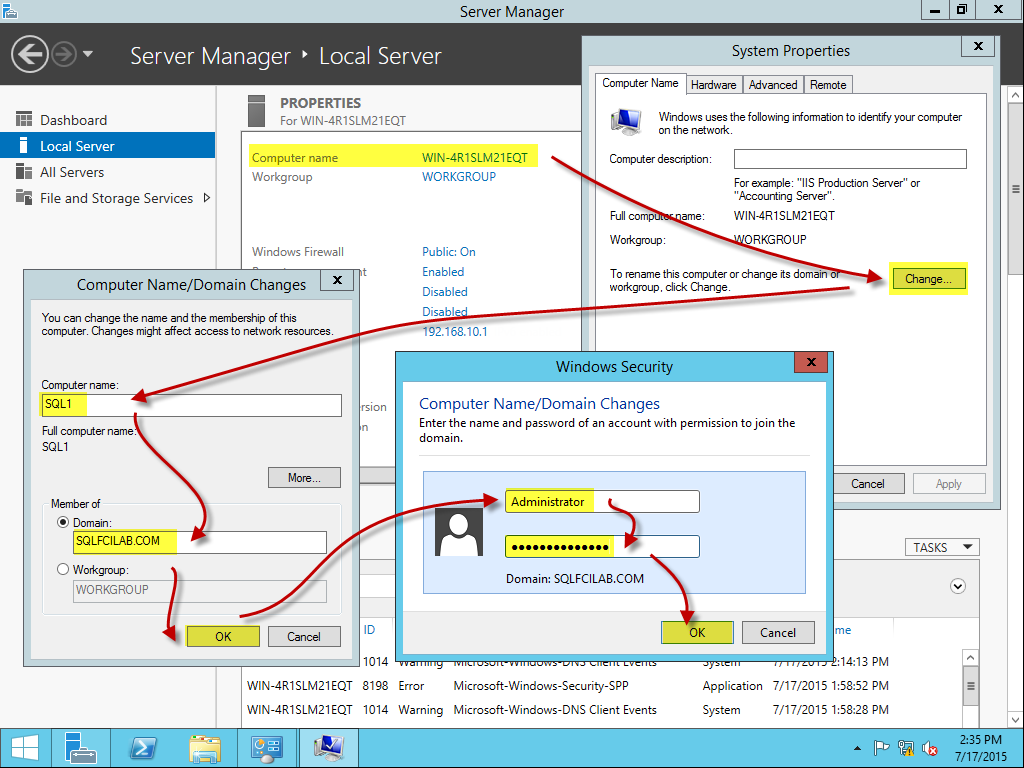The width and height of the screenshot is (1024, 768).
Task: Click the events list scroll-up arrow
Action: 970,658
